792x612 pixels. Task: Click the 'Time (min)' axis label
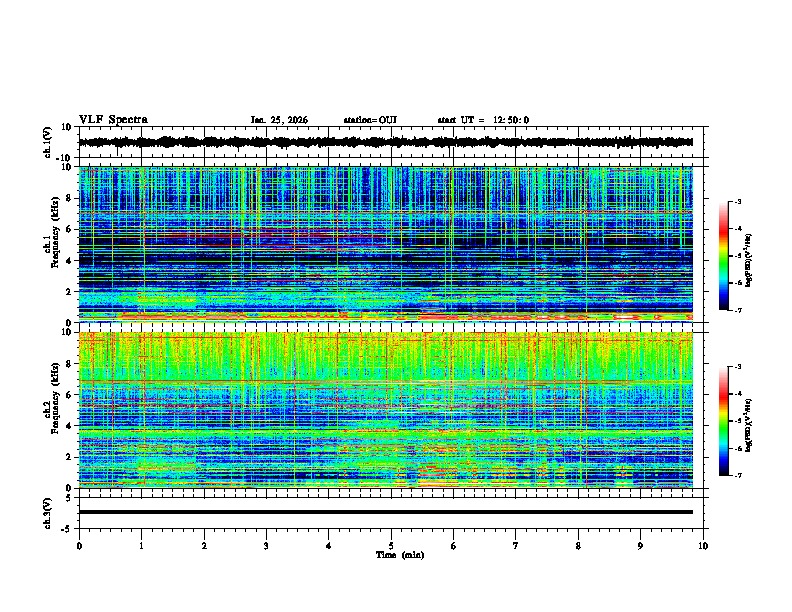[400, 555]
